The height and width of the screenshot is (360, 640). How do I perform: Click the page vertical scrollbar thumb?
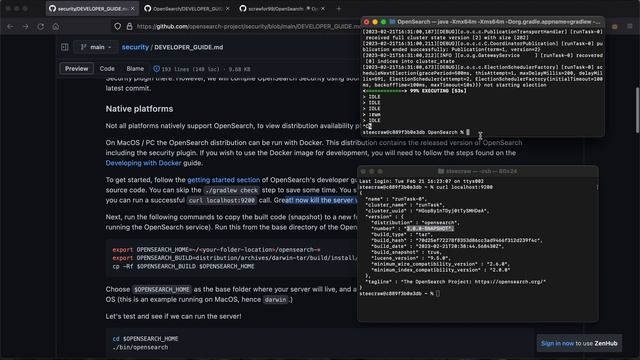[x=637, y=110]
